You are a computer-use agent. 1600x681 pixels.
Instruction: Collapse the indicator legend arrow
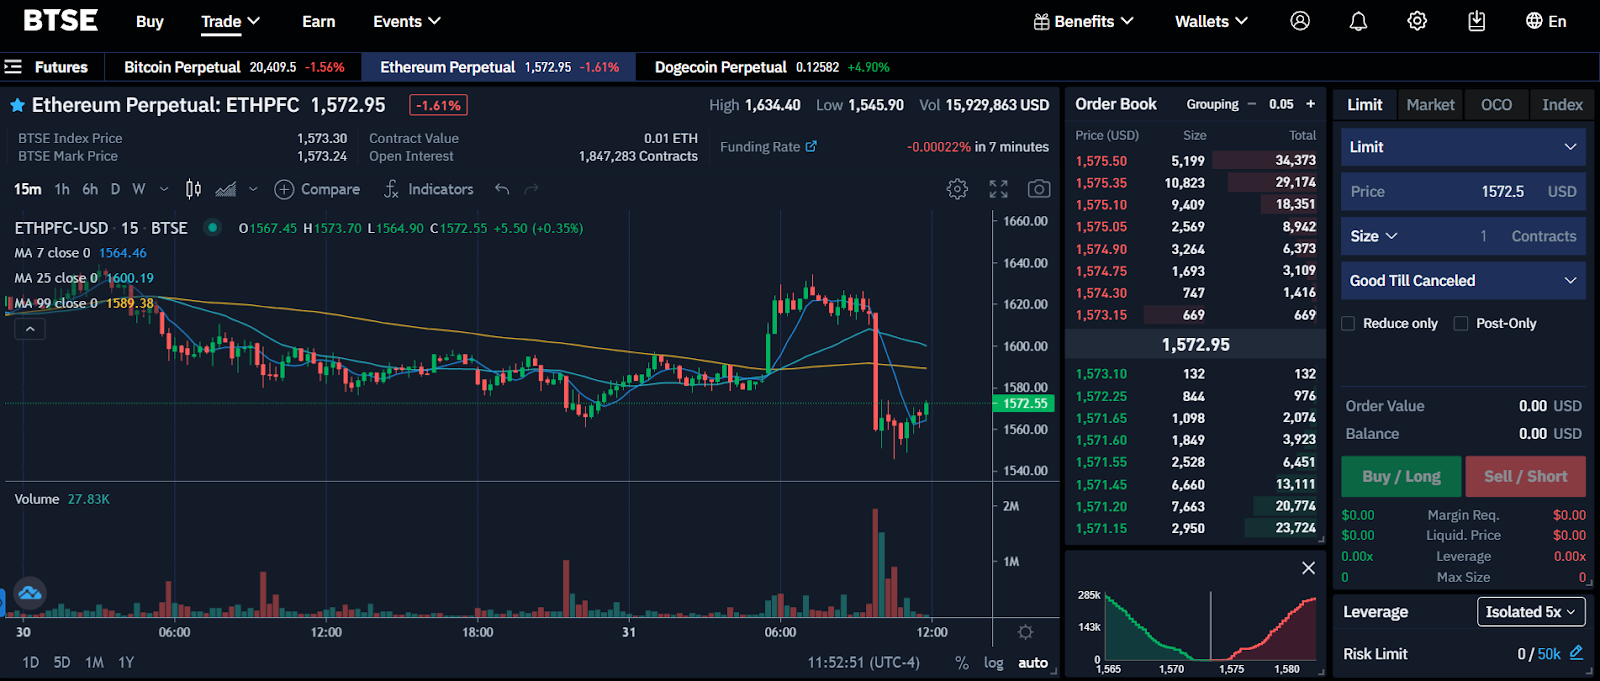30,329
